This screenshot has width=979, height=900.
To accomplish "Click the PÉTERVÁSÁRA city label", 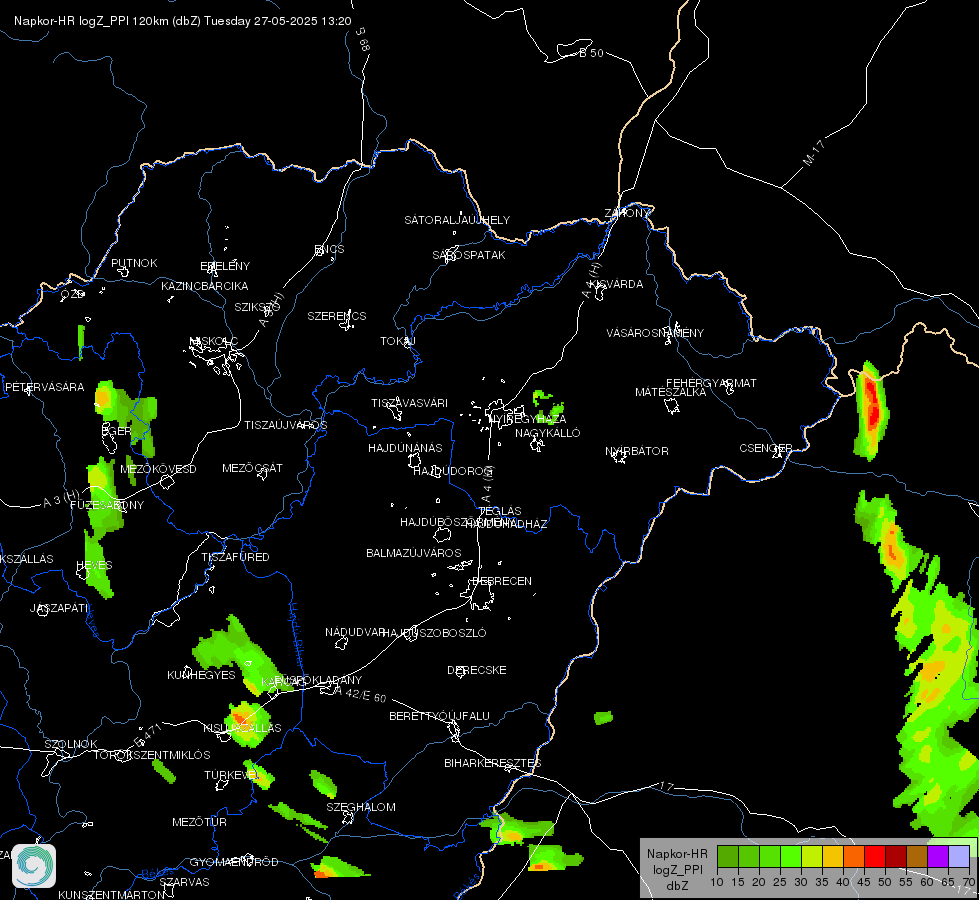I will pyautogui.click(x=44, y=387).
